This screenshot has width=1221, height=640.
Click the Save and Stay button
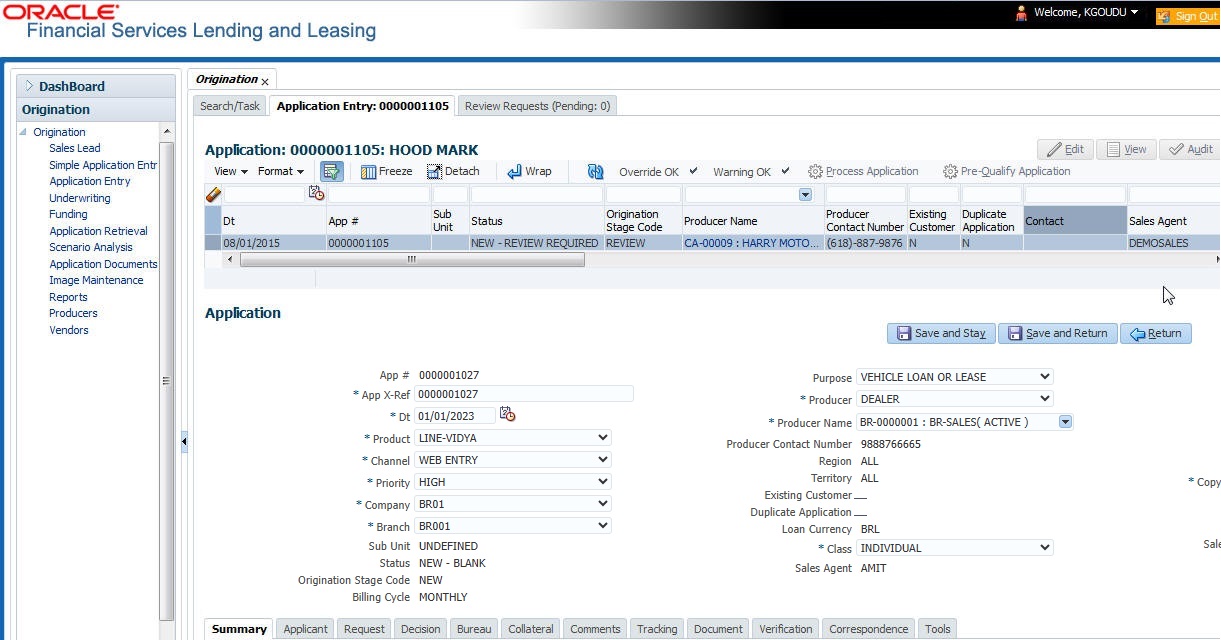tap(940, 333)
